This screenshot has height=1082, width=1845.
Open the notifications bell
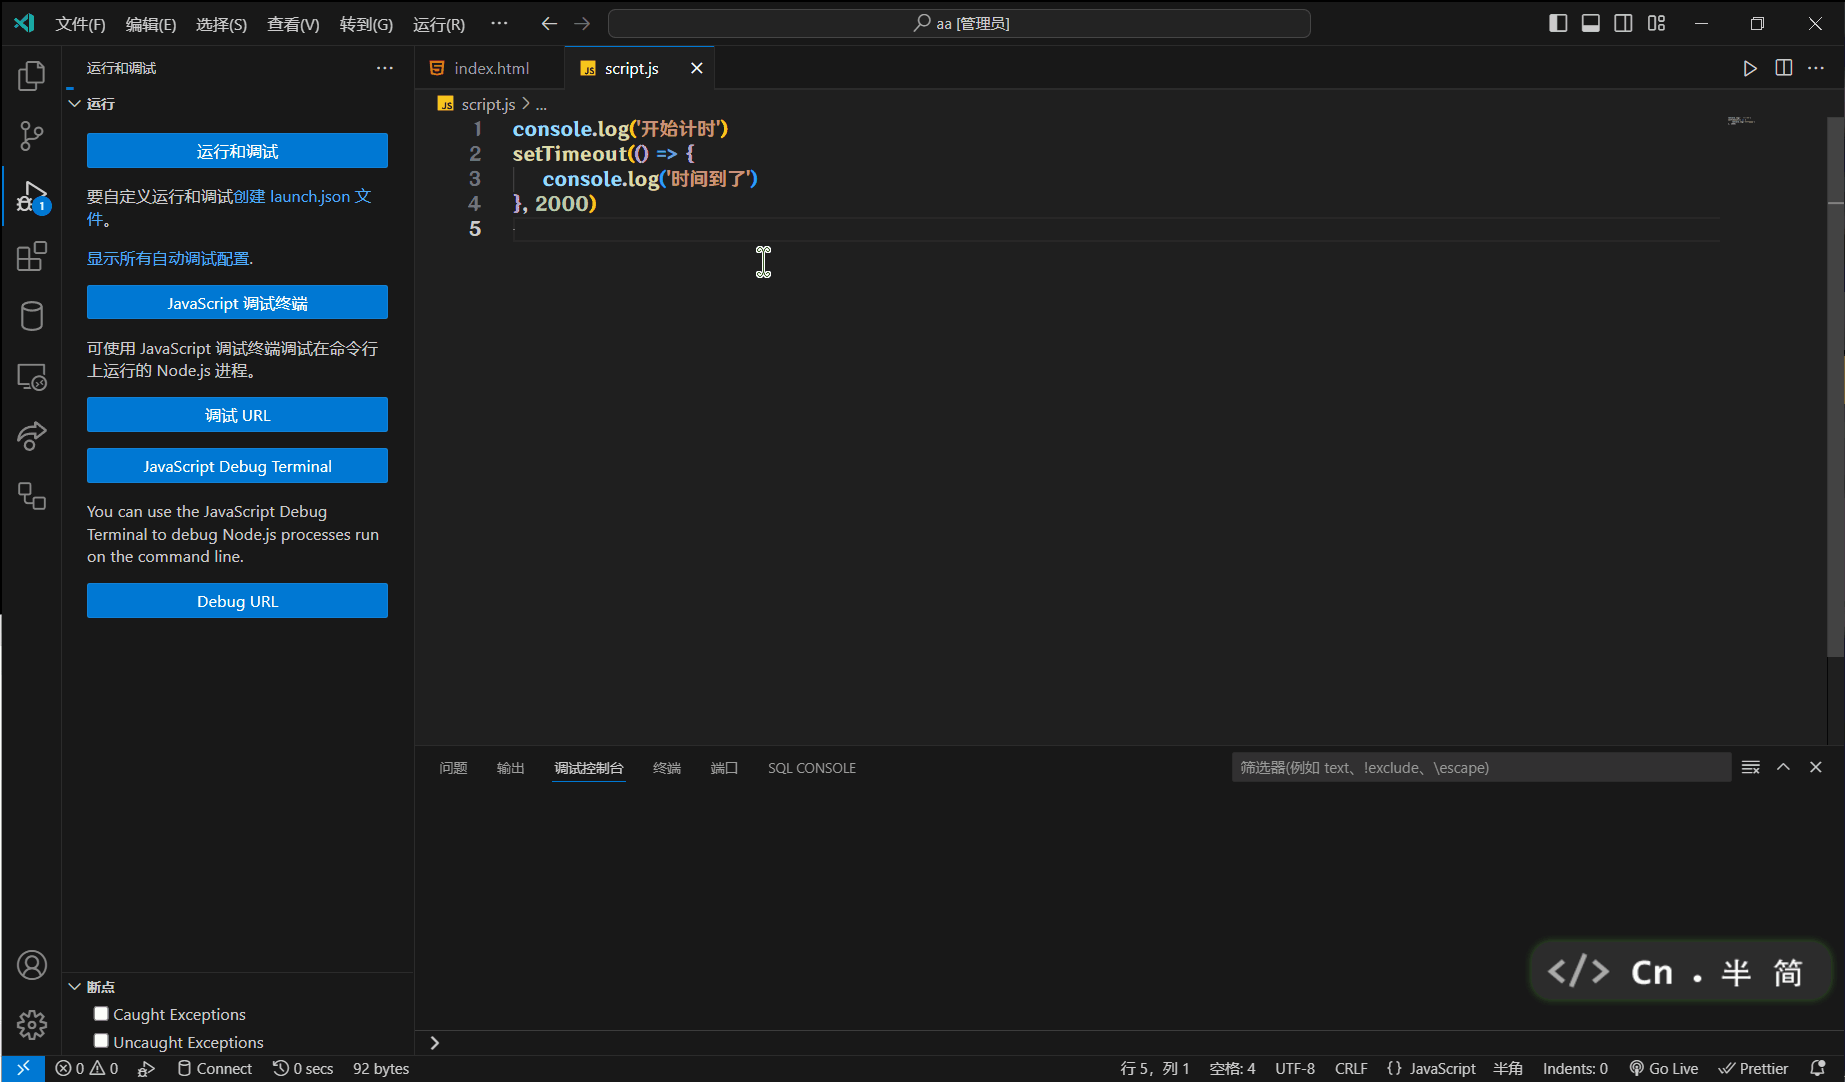[1818, 1068]
